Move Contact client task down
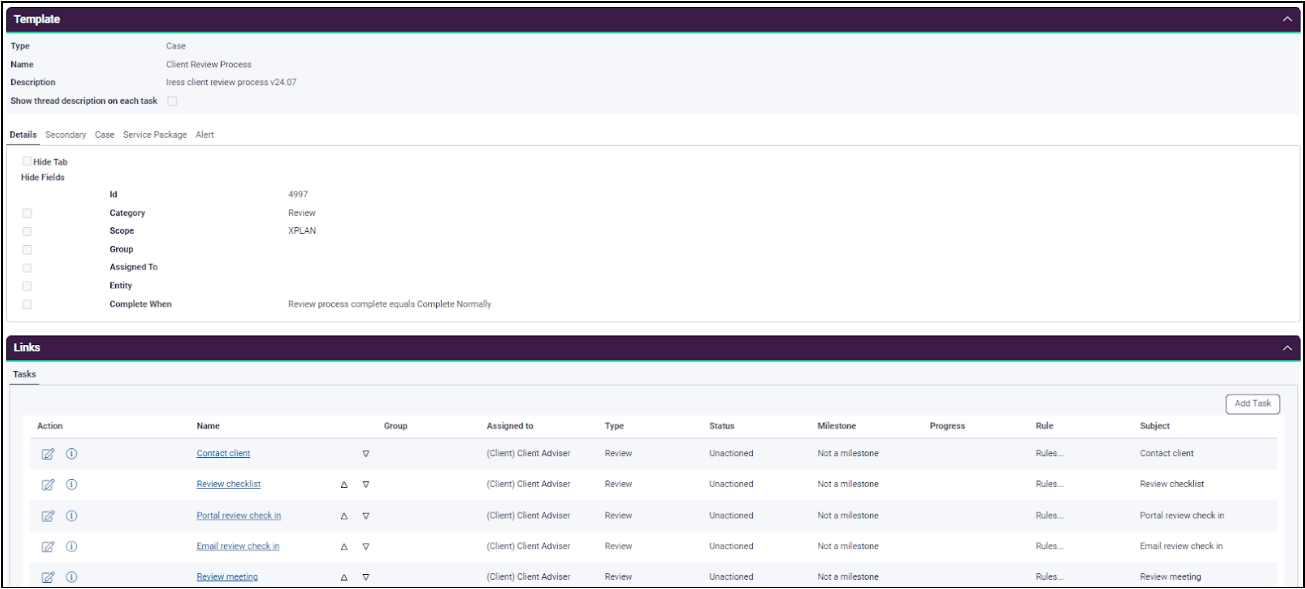This screenshot has width=1305, height=589. 366,454
